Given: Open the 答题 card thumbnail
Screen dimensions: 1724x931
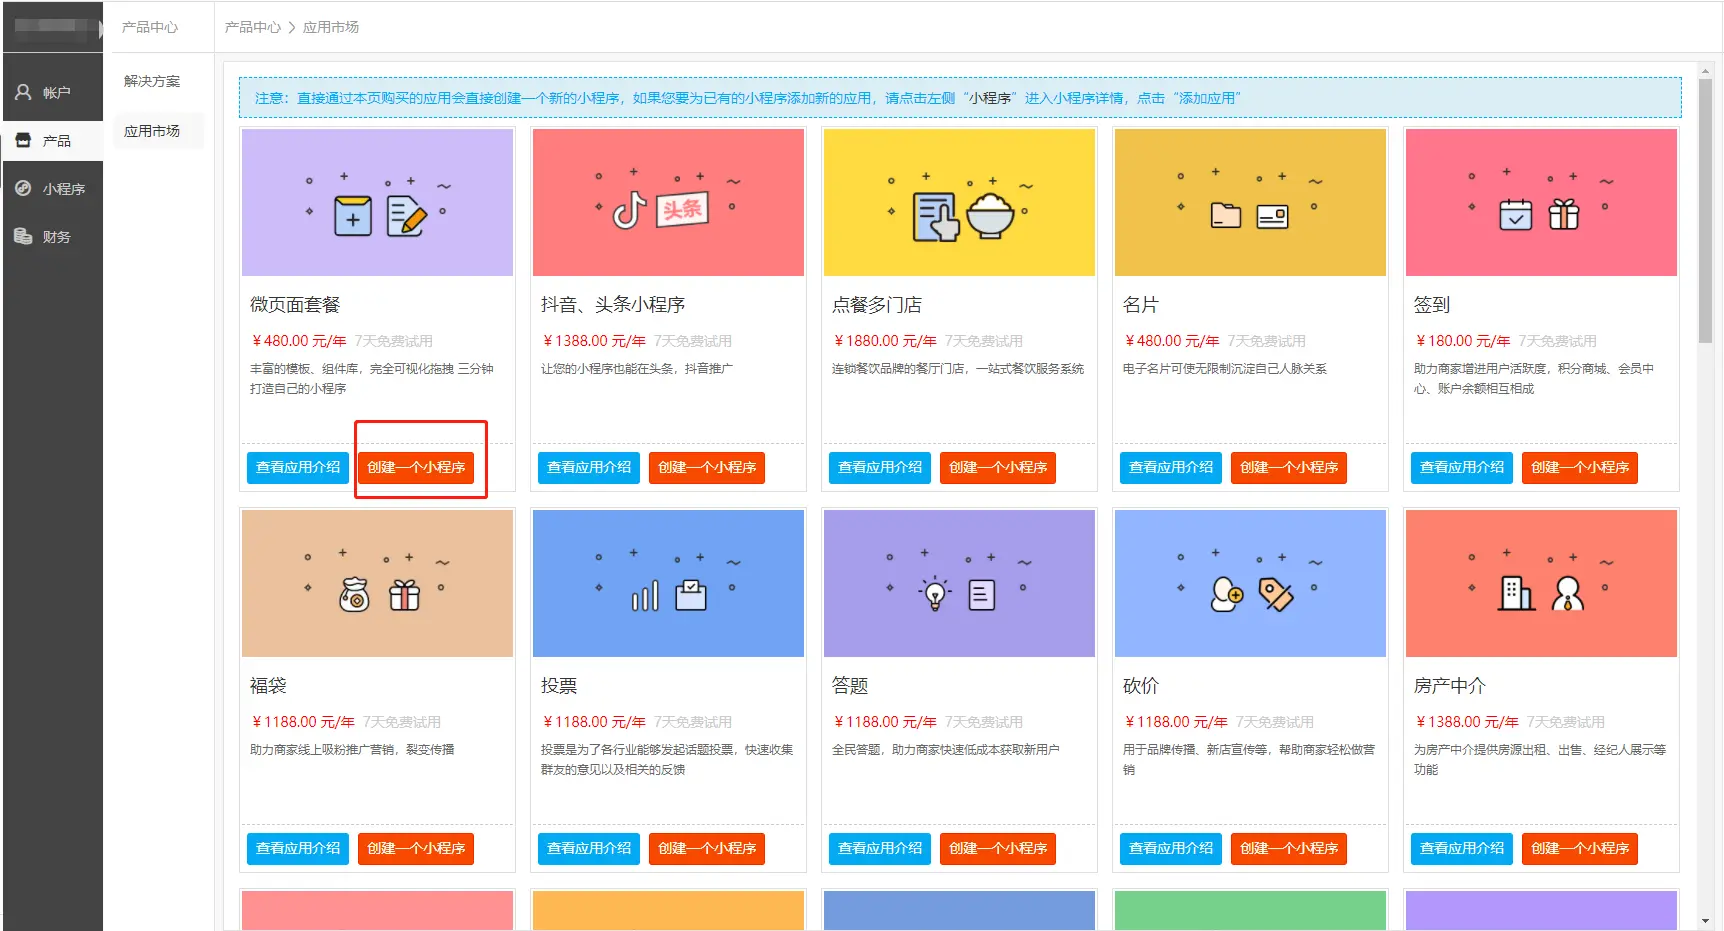Looking at the screenshot, I should click(959, 583).
